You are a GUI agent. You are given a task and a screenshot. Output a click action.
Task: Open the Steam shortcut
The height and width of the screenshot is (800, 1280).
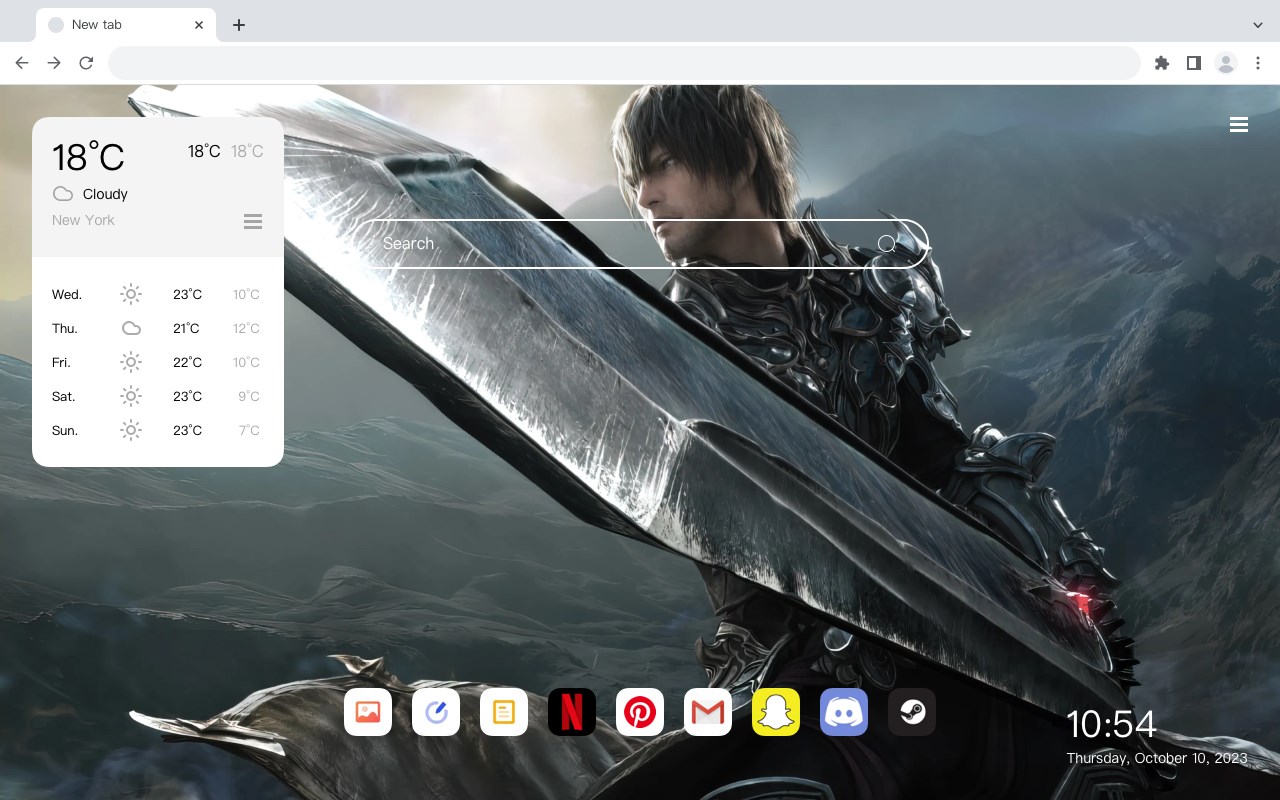click(912, 712)
